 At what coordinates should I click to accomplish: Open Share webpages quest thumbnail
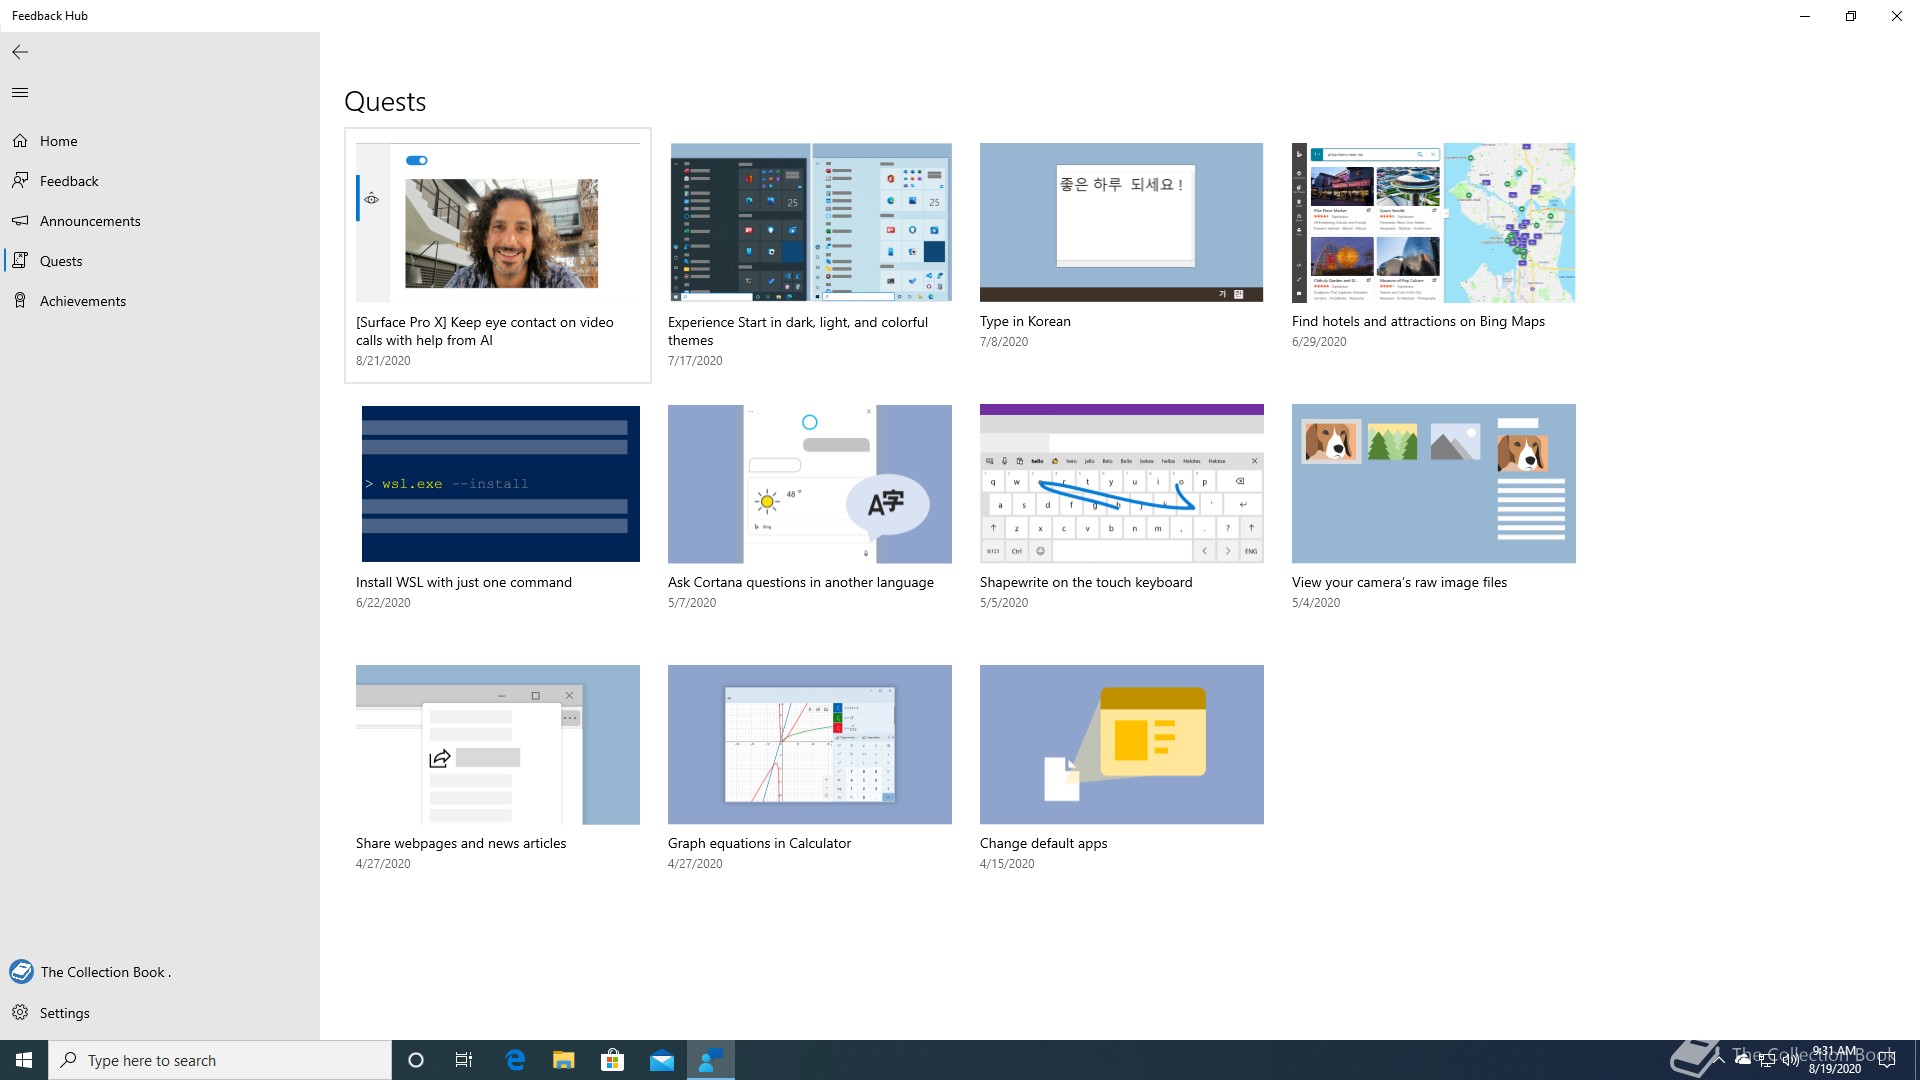pos(498,745)
